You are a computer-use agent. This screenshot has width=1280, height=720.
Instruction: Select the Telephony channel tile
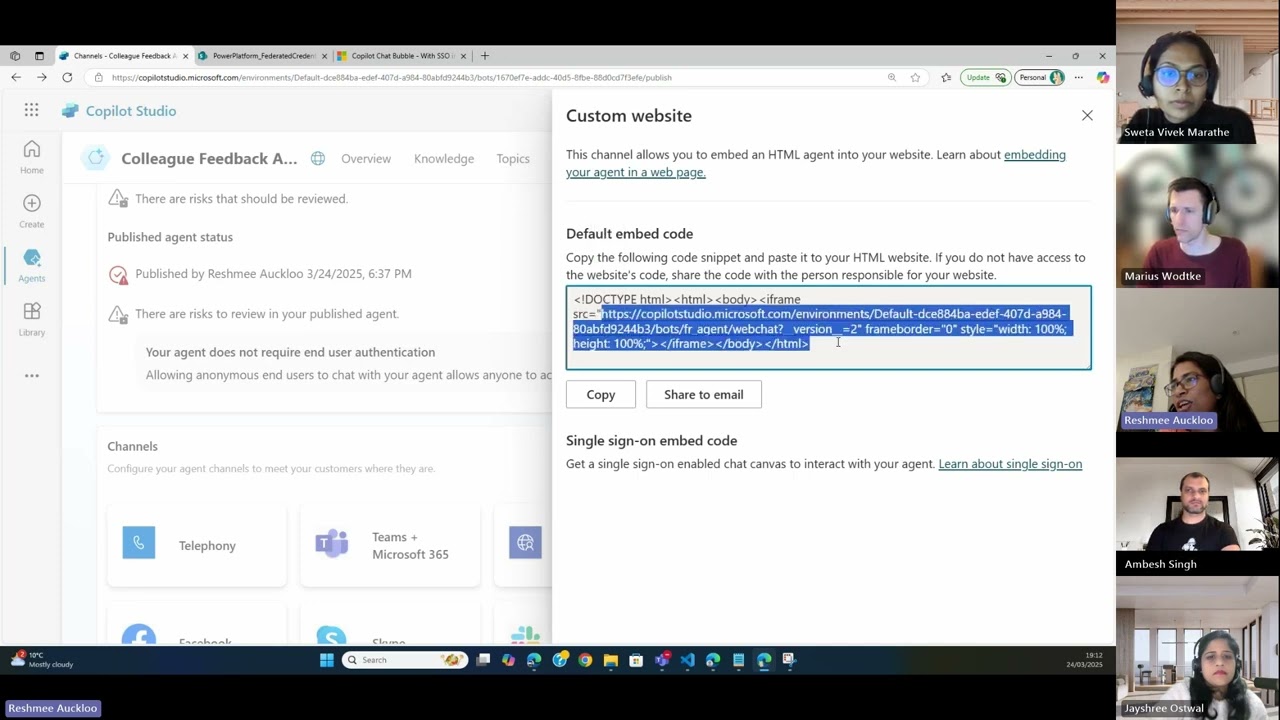coord(197,545)
